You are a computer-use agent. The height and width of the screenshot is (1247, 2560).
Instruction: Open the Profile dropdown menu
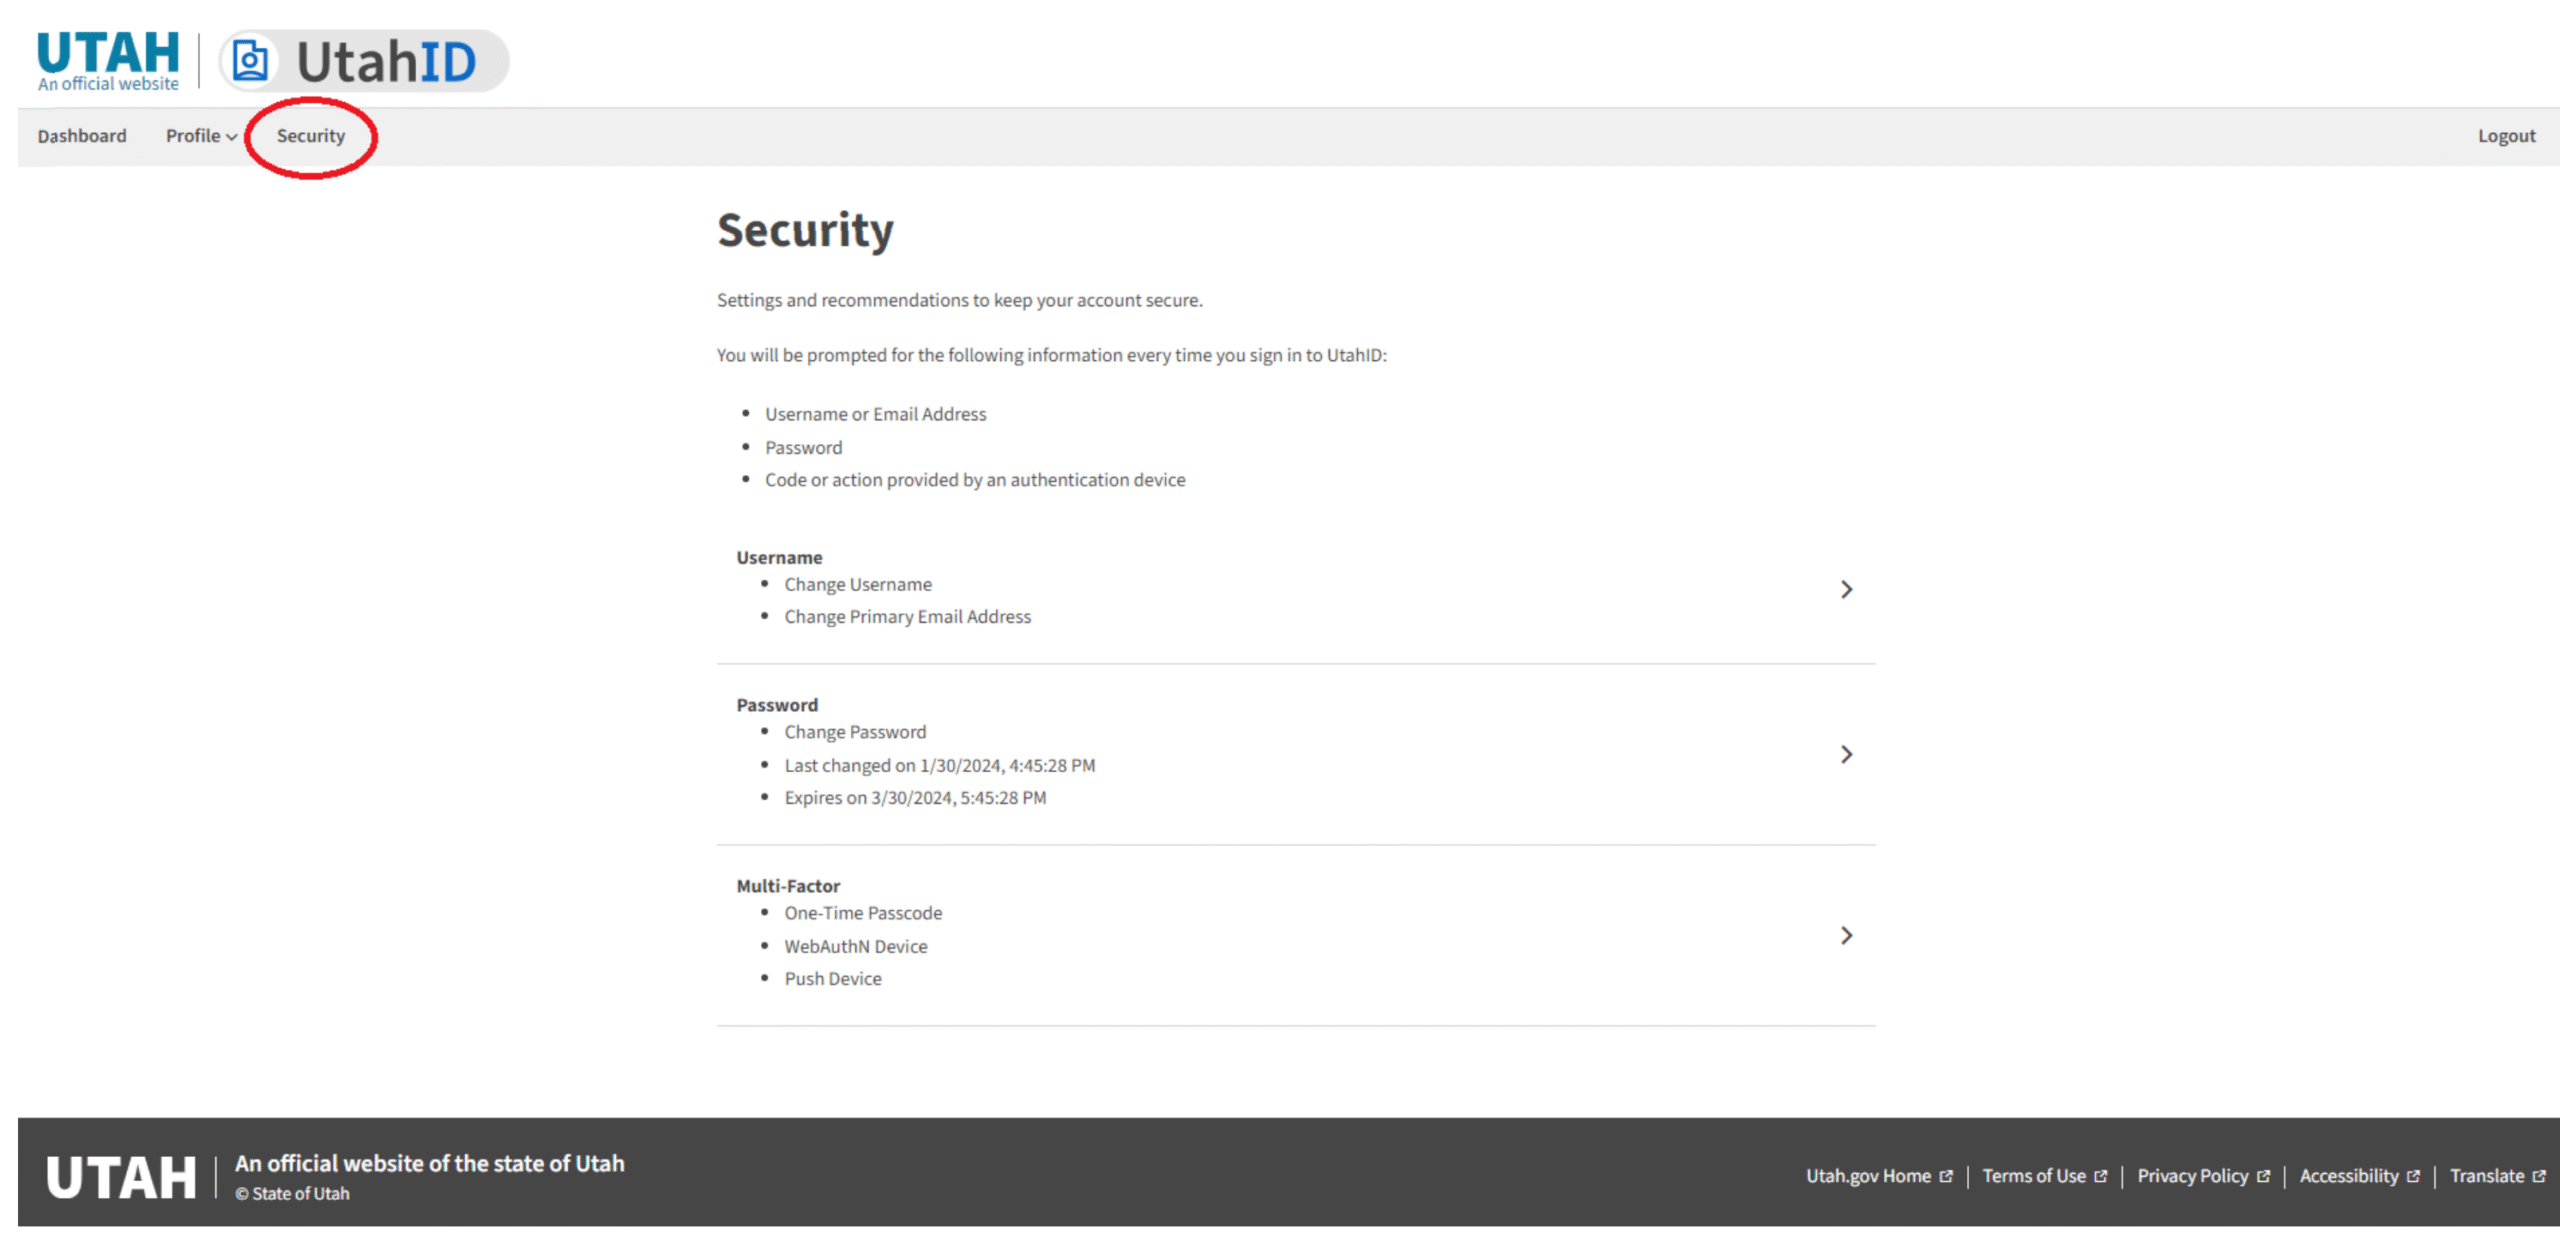[199, 136]
